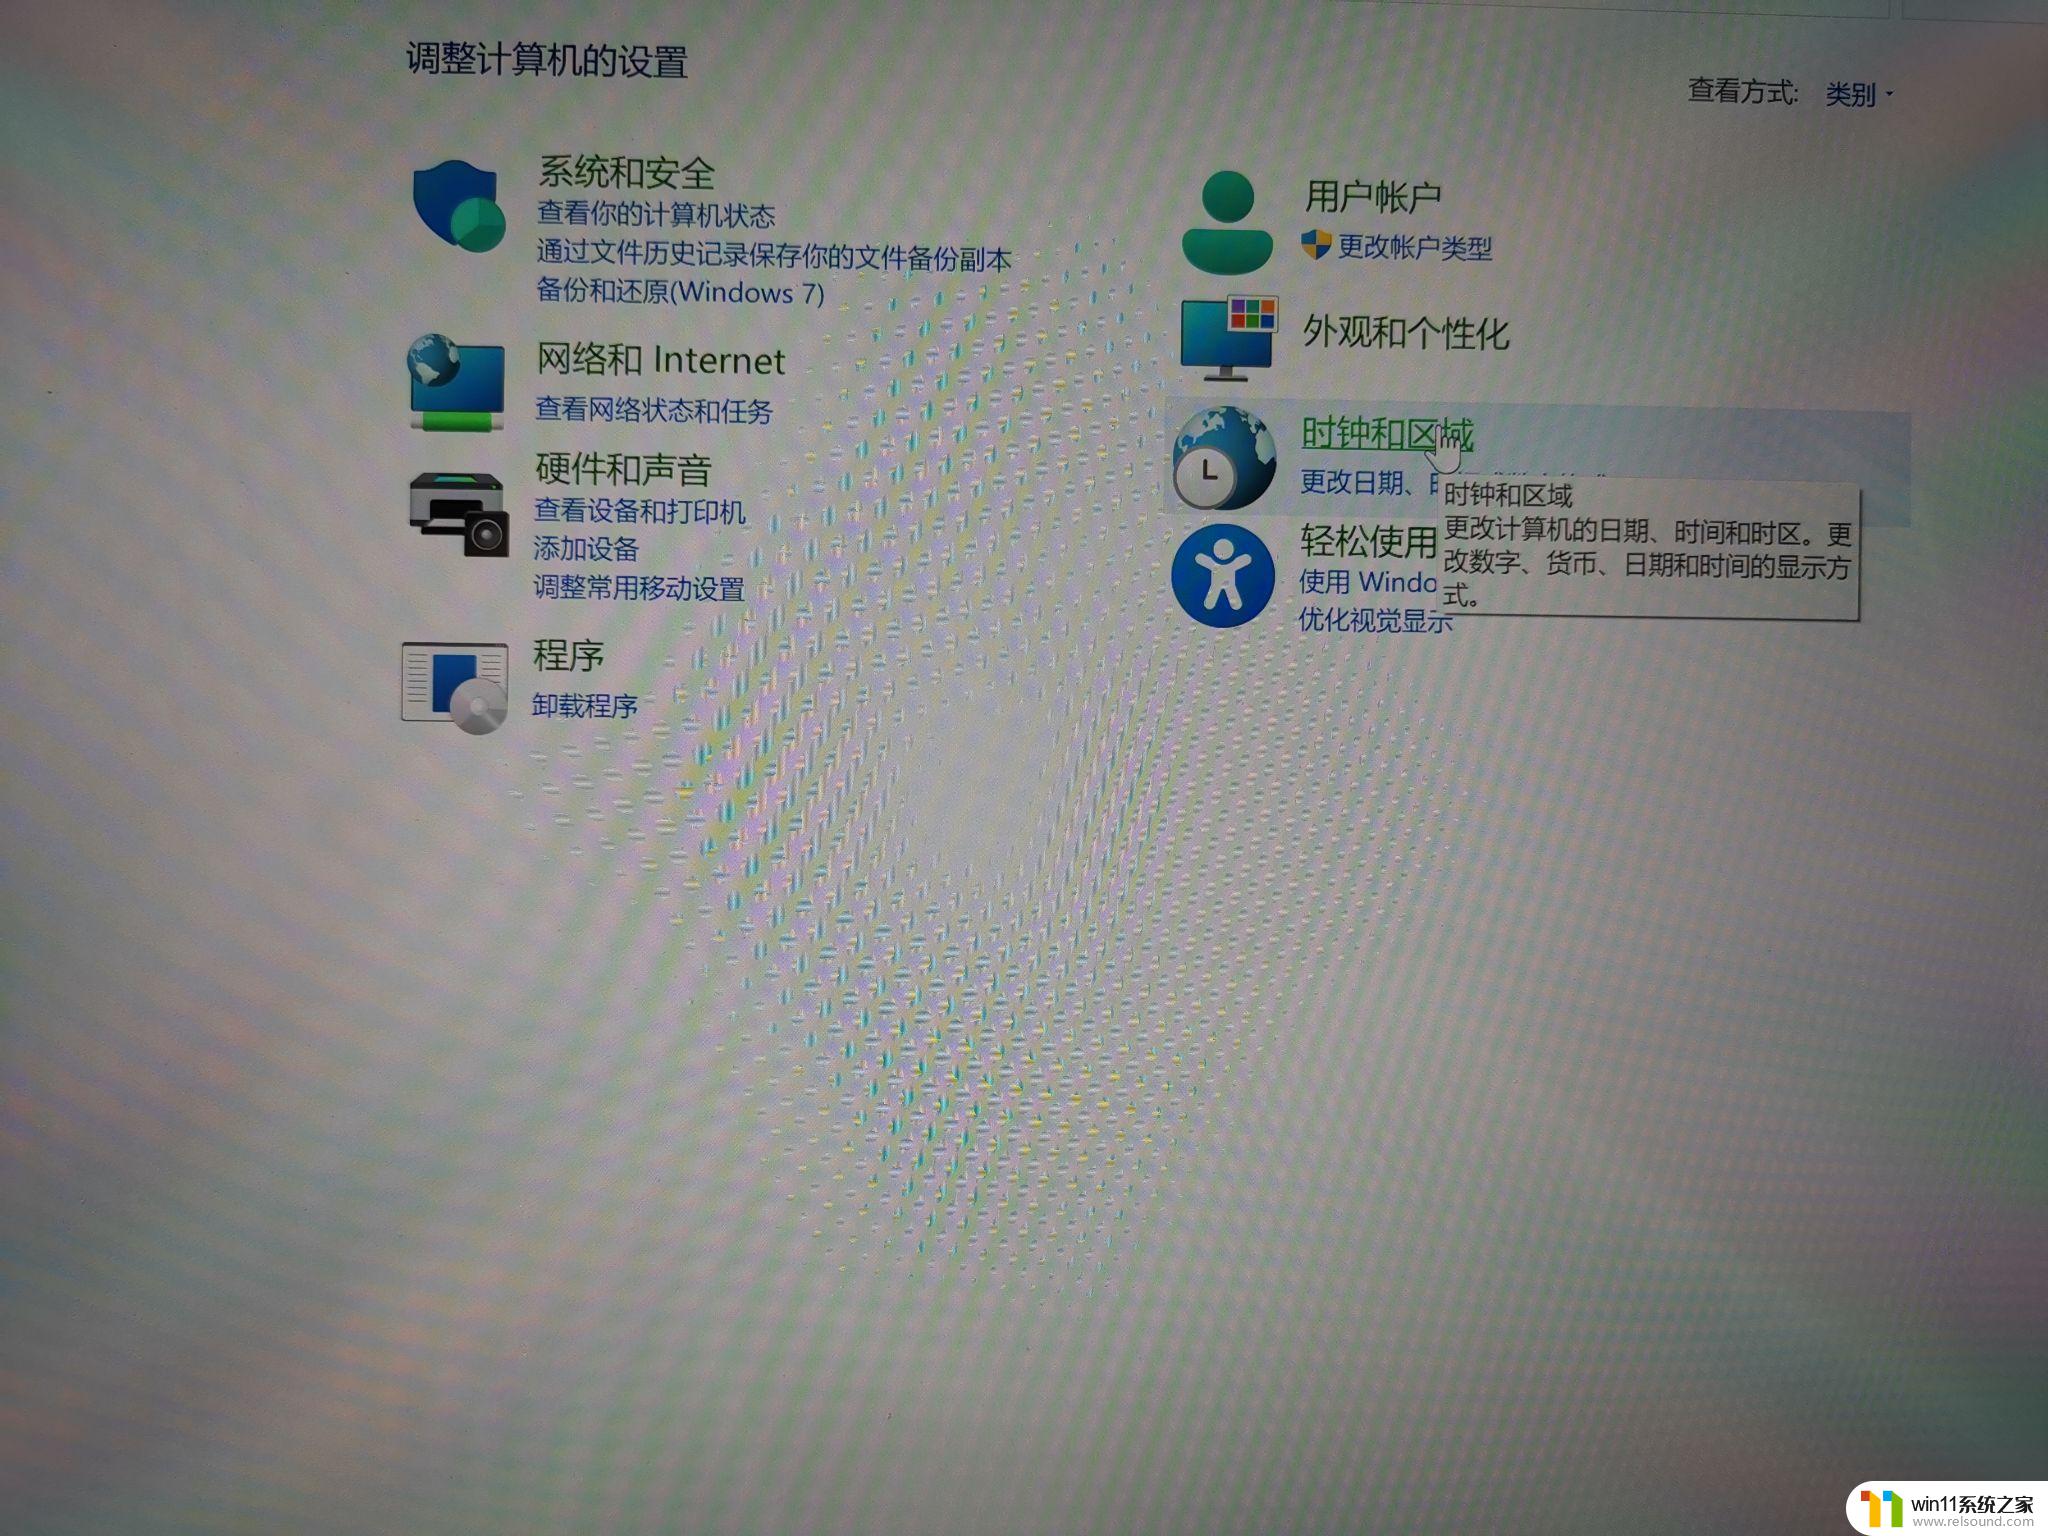Click the UAC shield beside 更改帐户类型
This screenshot has width=2048, height=1536.
pyautogui.click(x=1315, y=245)
